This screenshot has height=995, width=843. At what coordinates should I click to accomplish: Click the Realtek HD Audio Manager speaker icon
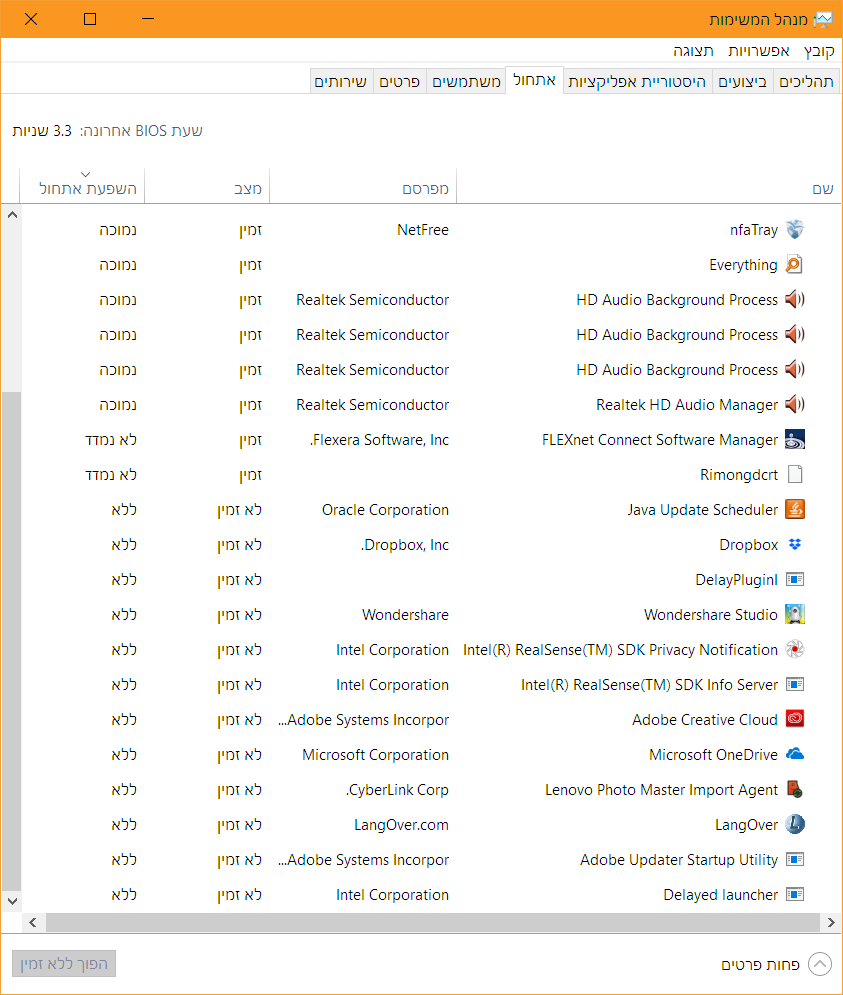pyautogui.click(x=795, y=404)
